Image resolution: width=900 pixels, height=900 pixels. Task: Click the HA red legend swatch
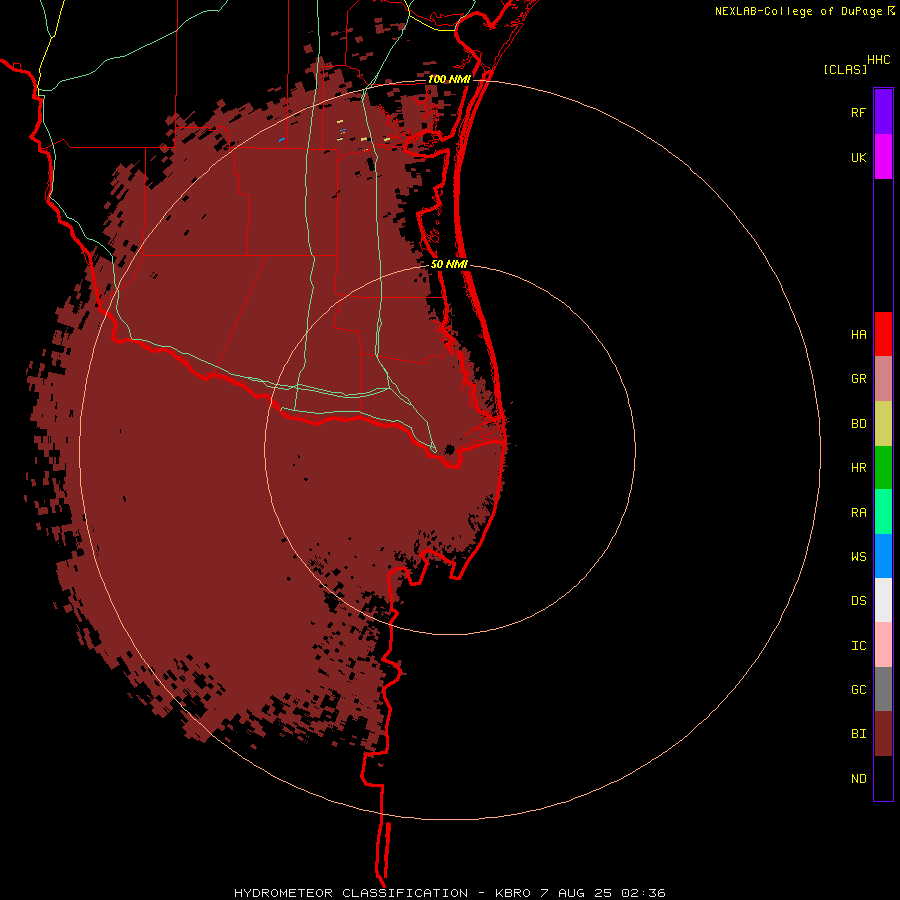883,334
